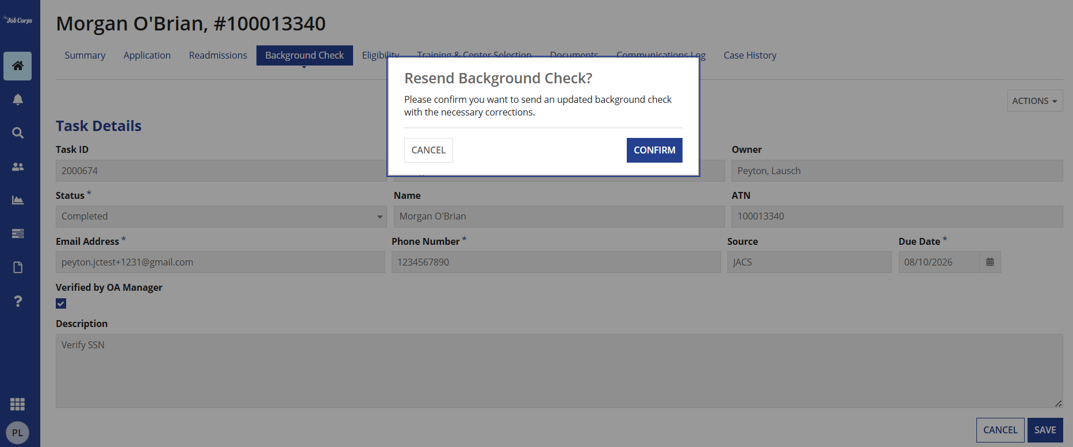The width and height of the screenshot is (1073, 447).
Task: Click the Due Date field
Action: click(939, 262)
